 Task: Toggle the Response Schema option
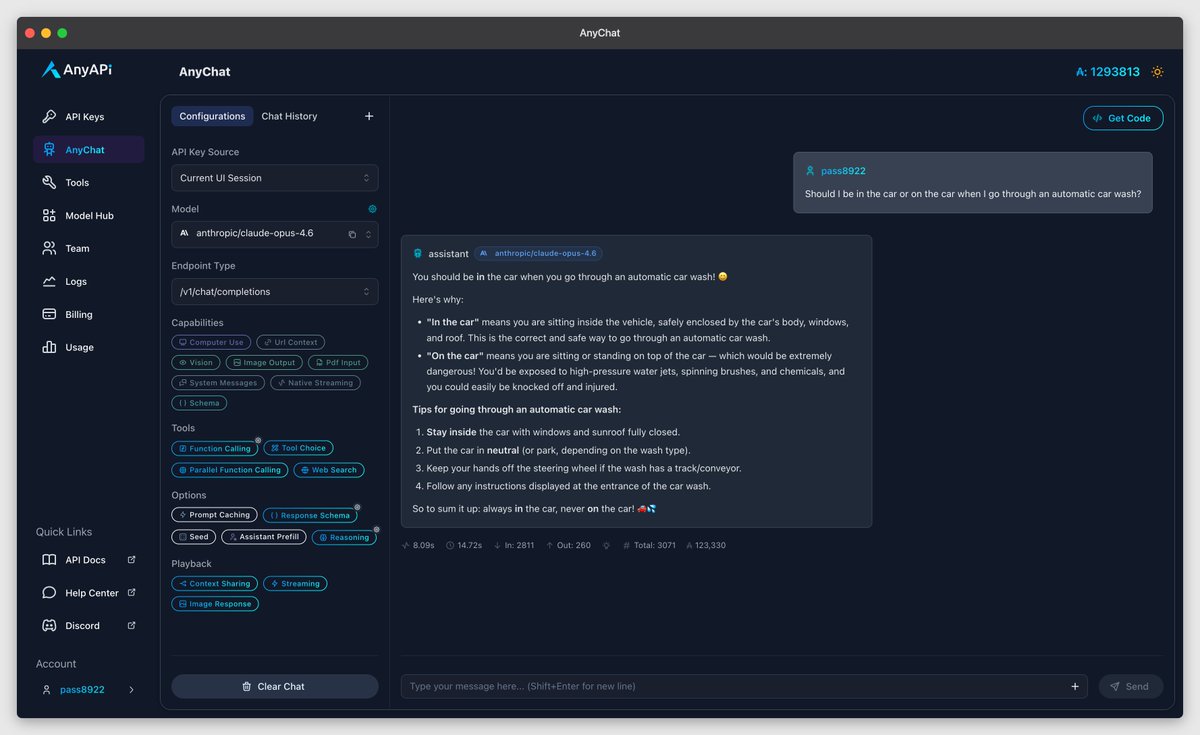click(x=310, y=515)
